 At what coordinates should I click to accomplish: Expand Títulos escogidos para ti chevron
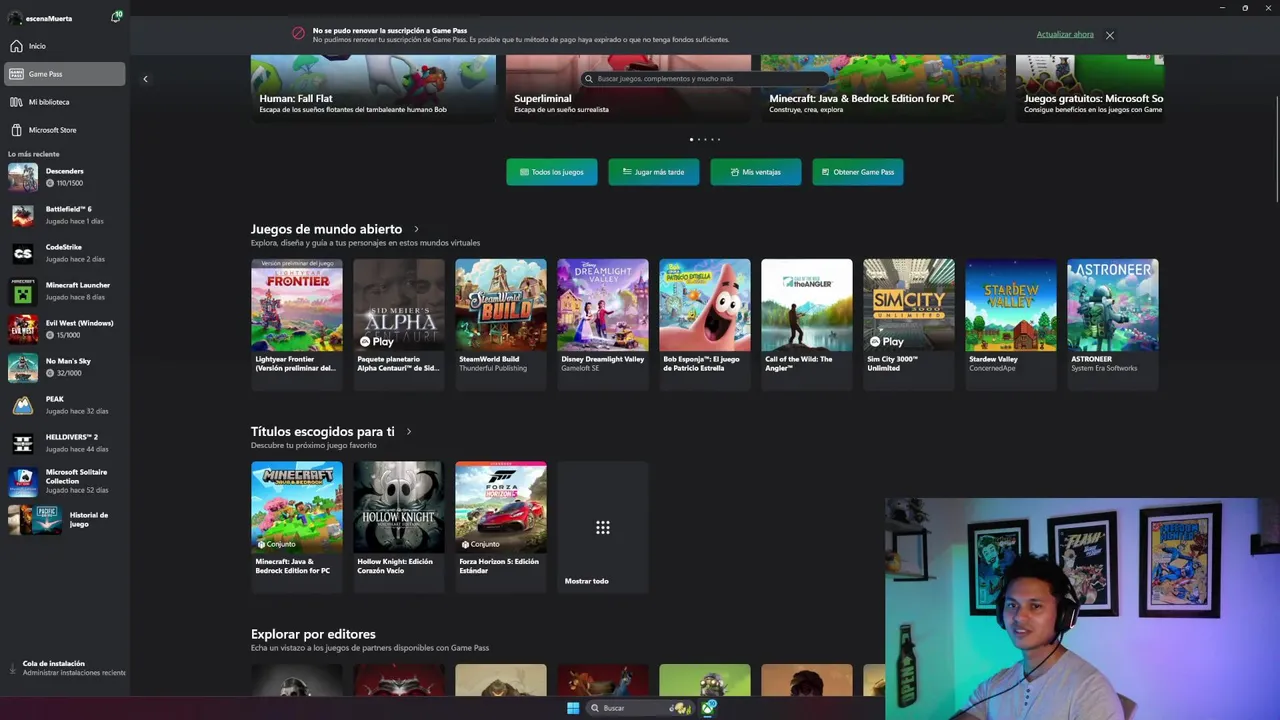click(x=409, y=432)
